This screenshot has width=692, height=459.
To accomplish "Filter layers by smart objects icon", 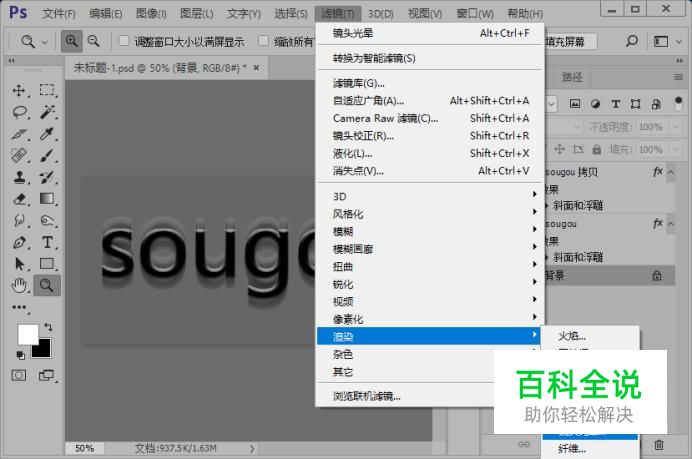I will pyautogui.click(x=656, y=104).
